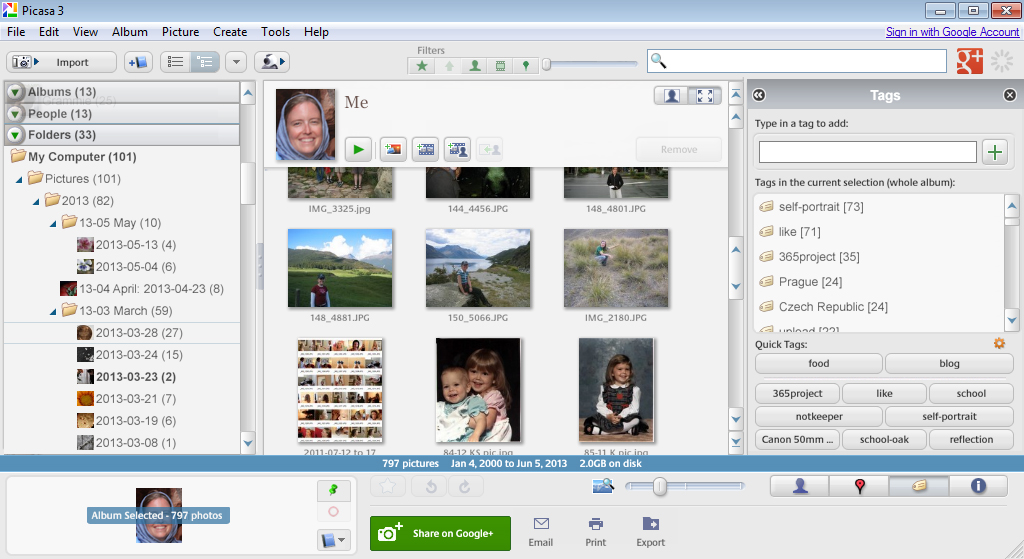Select the IMG_2180.JPG photo
Viewport: 1024px width, 559px height.
[616, 268]
